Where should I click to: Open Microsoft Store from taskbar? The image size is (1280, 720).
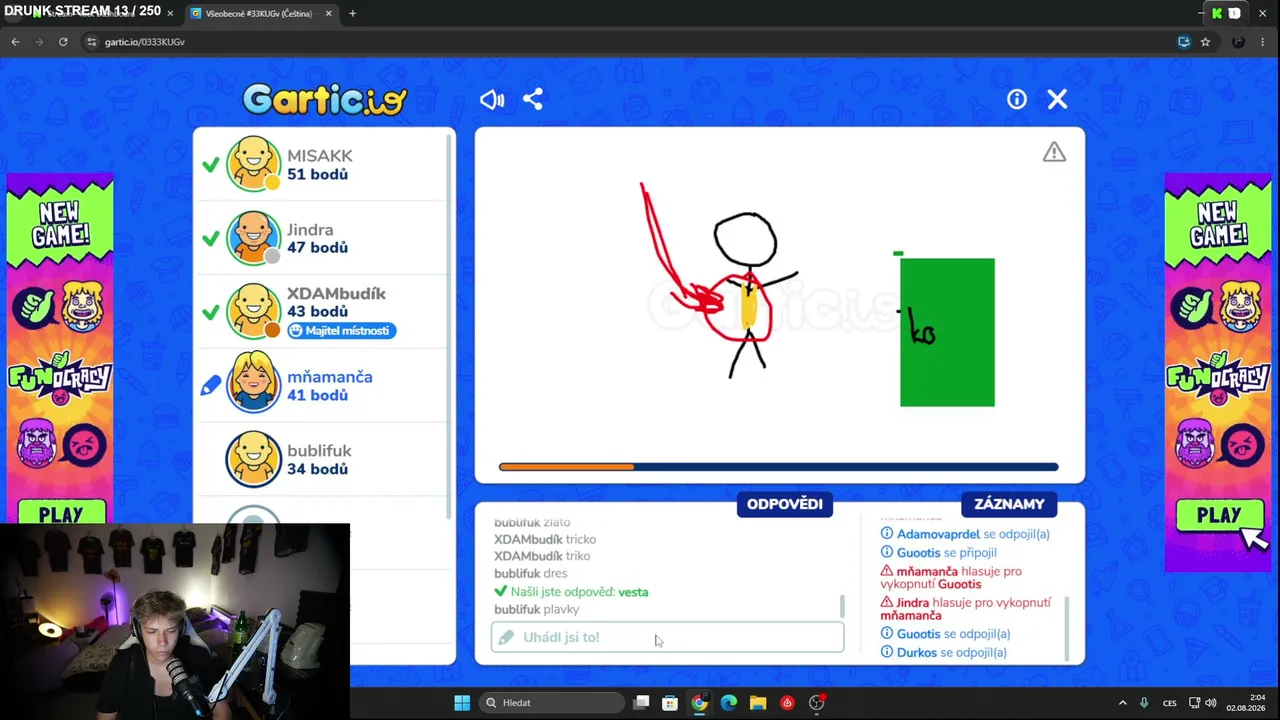coord(670,703)
